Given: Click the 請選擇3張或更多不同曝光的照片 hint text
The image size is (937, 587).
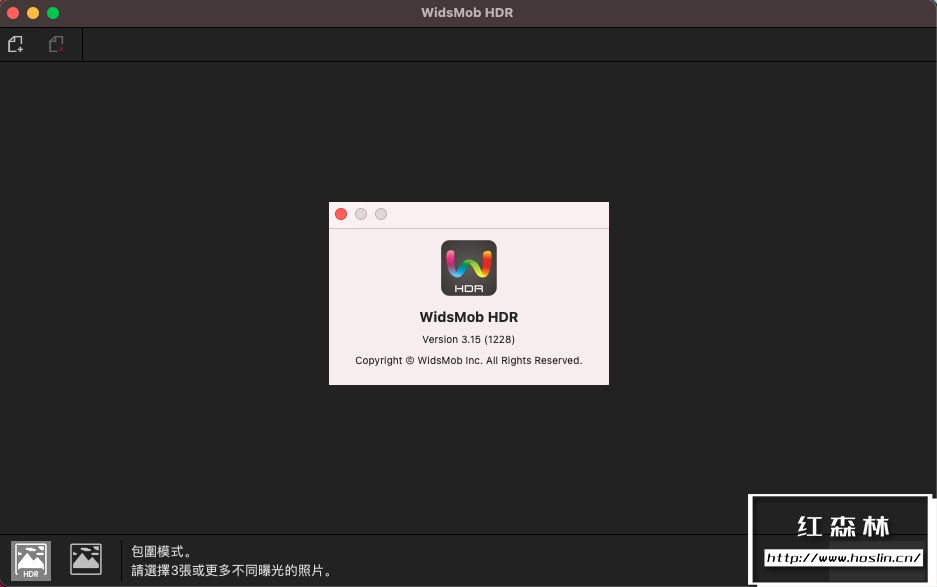Looking at the screenshot, I should [x=231, y=570].
